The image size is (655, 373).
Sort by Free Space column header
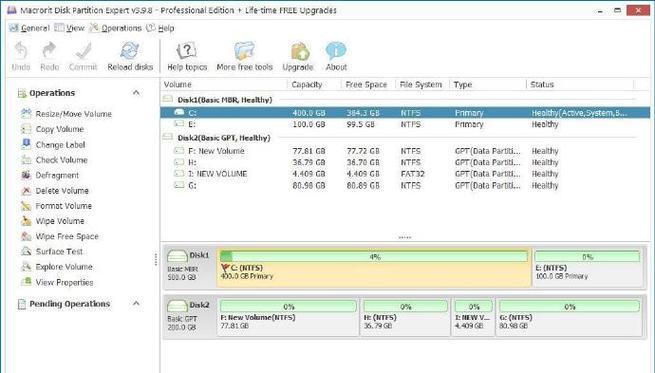coord(368,84)
